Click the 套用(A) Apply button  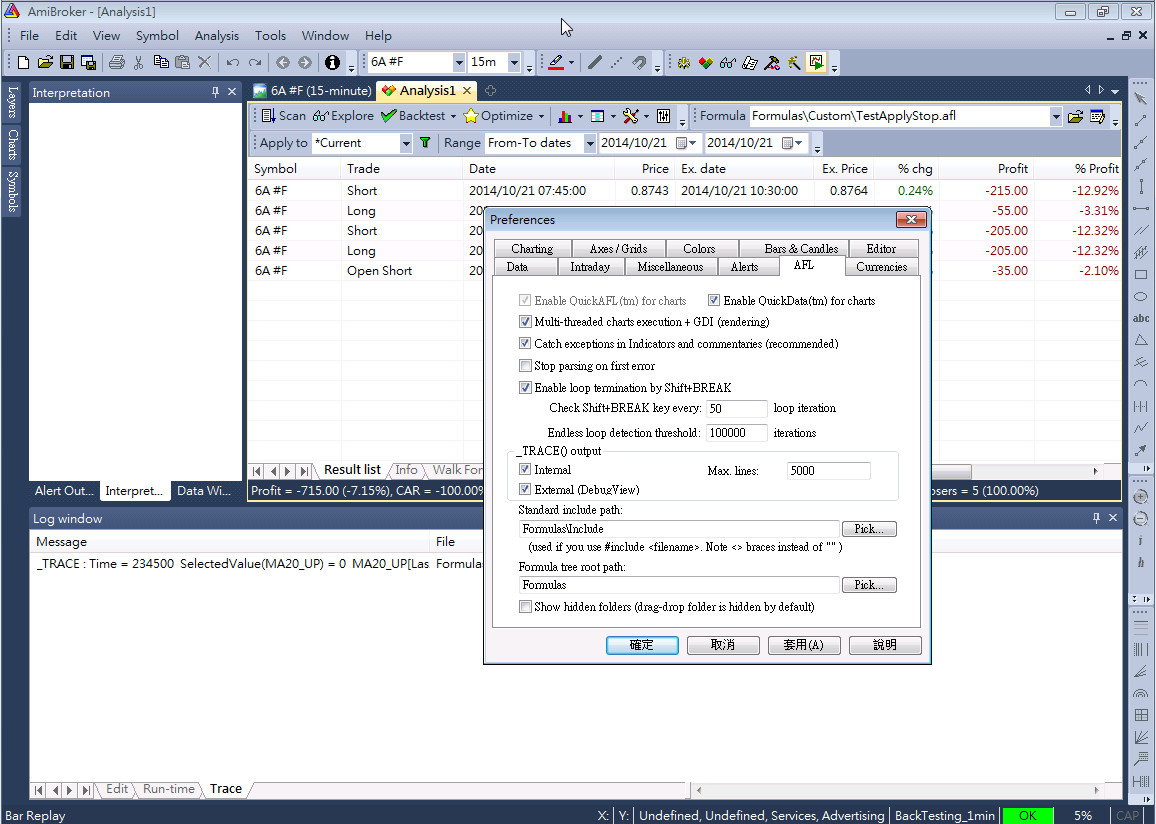click(x=804, y=645)
